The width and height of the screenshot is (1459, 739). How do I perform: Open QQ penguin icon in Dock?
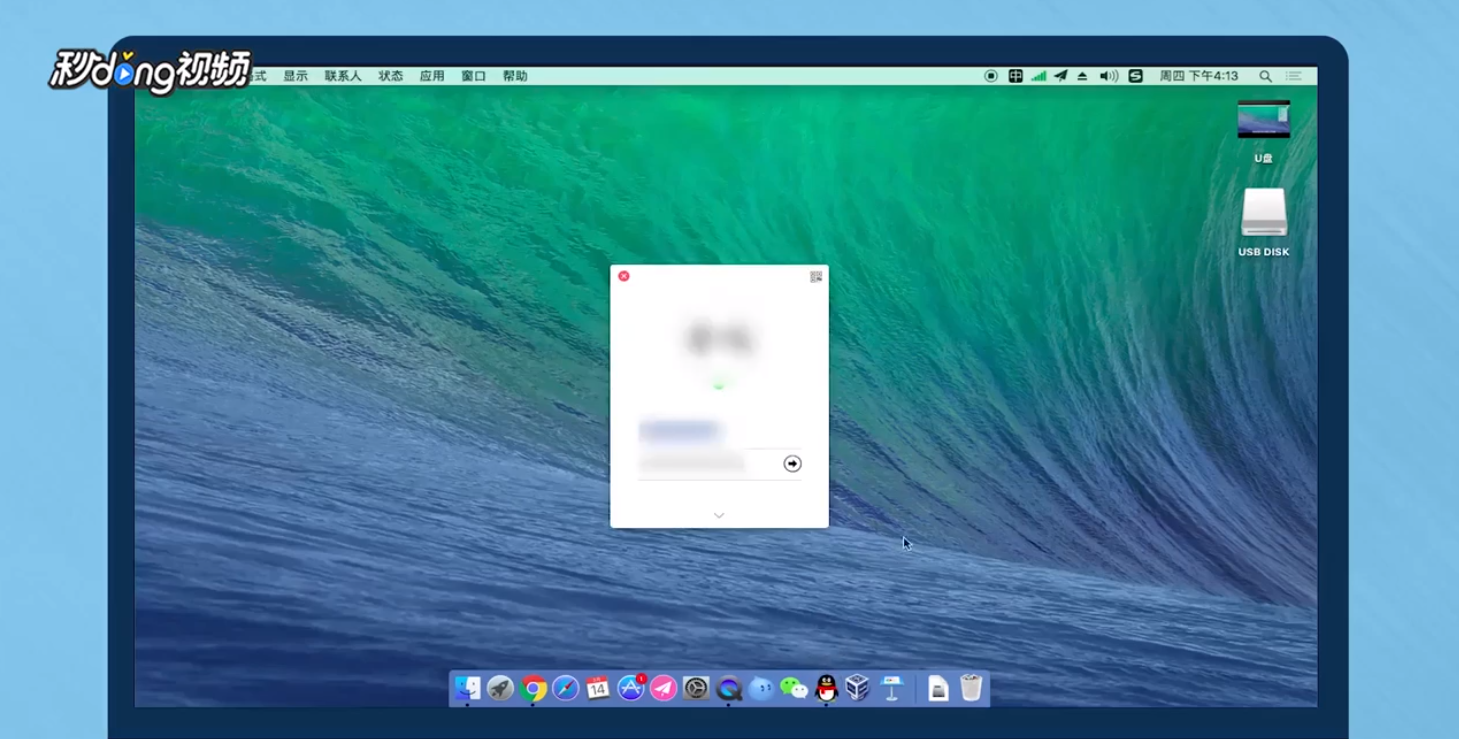[x=826, y=688]
